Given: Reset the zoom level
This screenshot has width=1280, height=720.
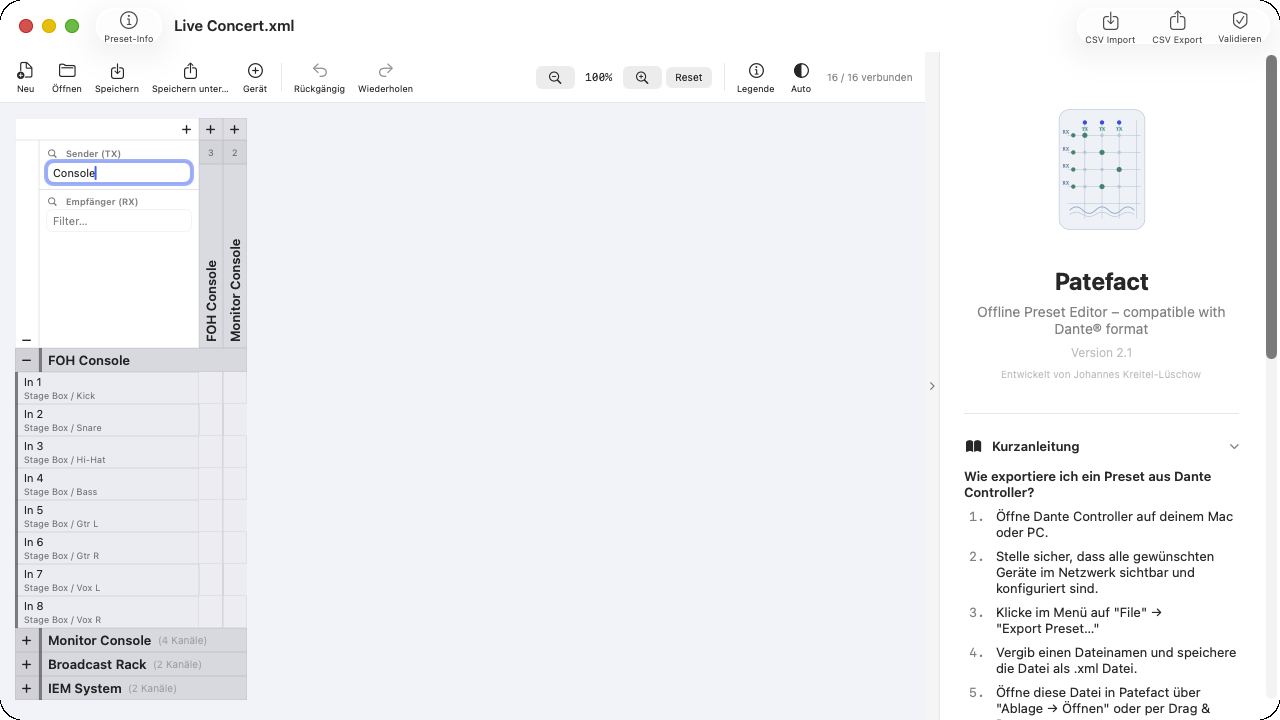Looking at the screenshot, I should click(688, 77).
